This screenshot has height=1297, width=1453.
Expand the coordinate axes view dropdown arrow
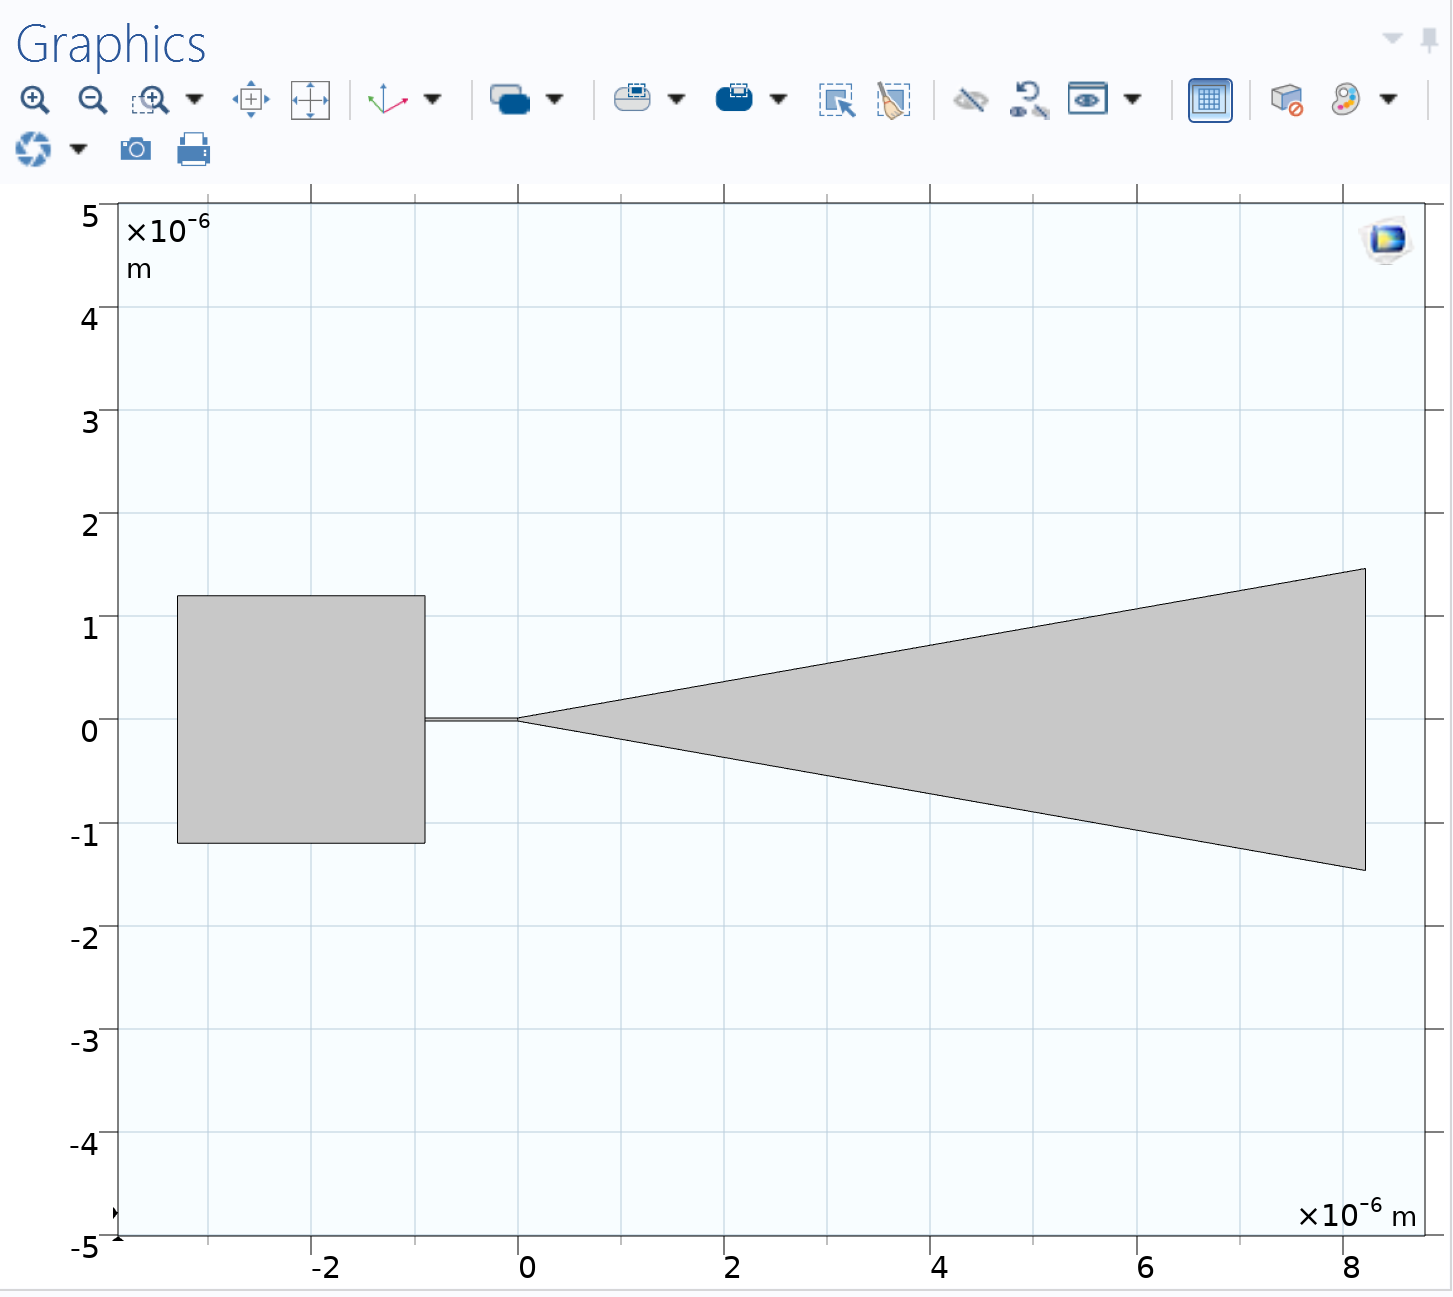click(x=433, y=100)
